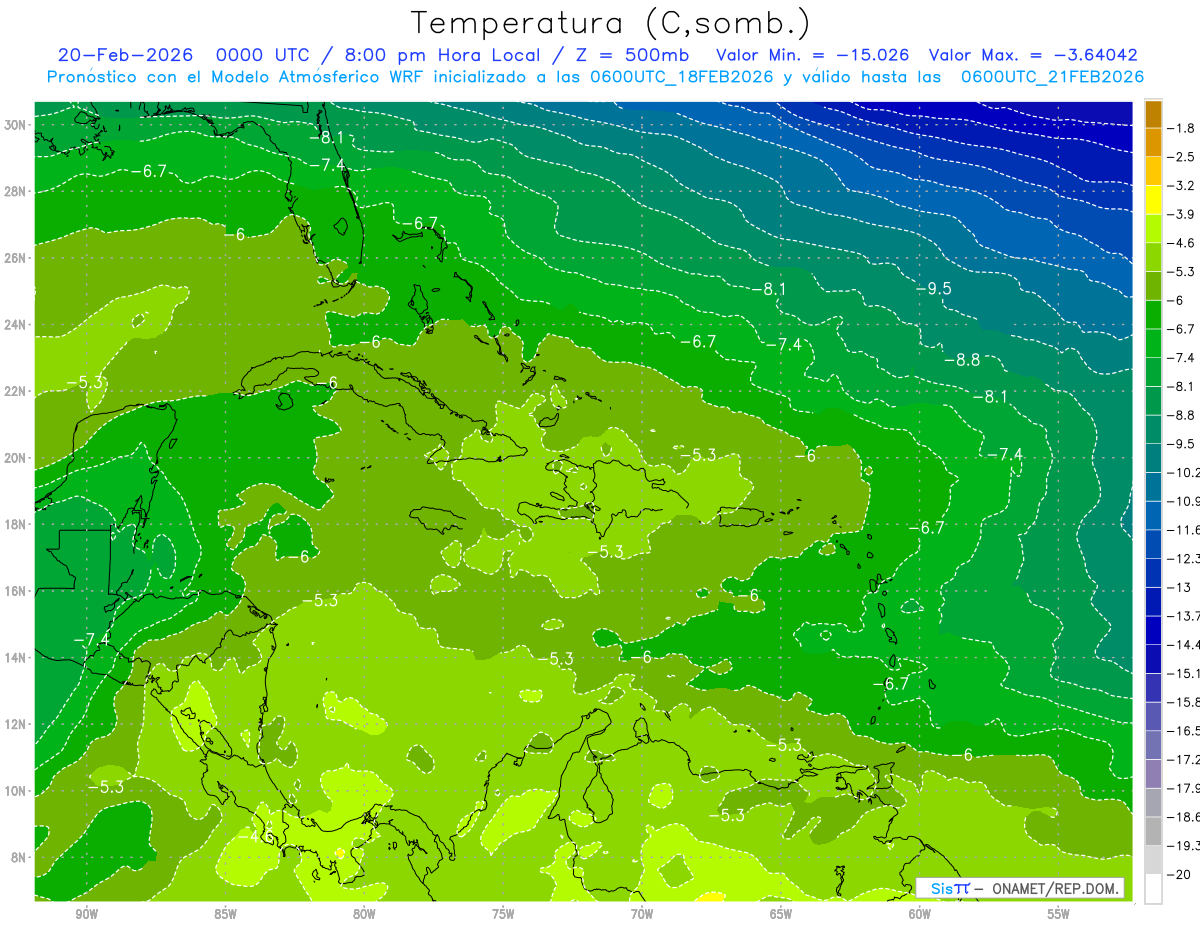Click the legend value "-18.6"
The height and width of the screenshot is (927, 1200).
(x=1184, y=817)
